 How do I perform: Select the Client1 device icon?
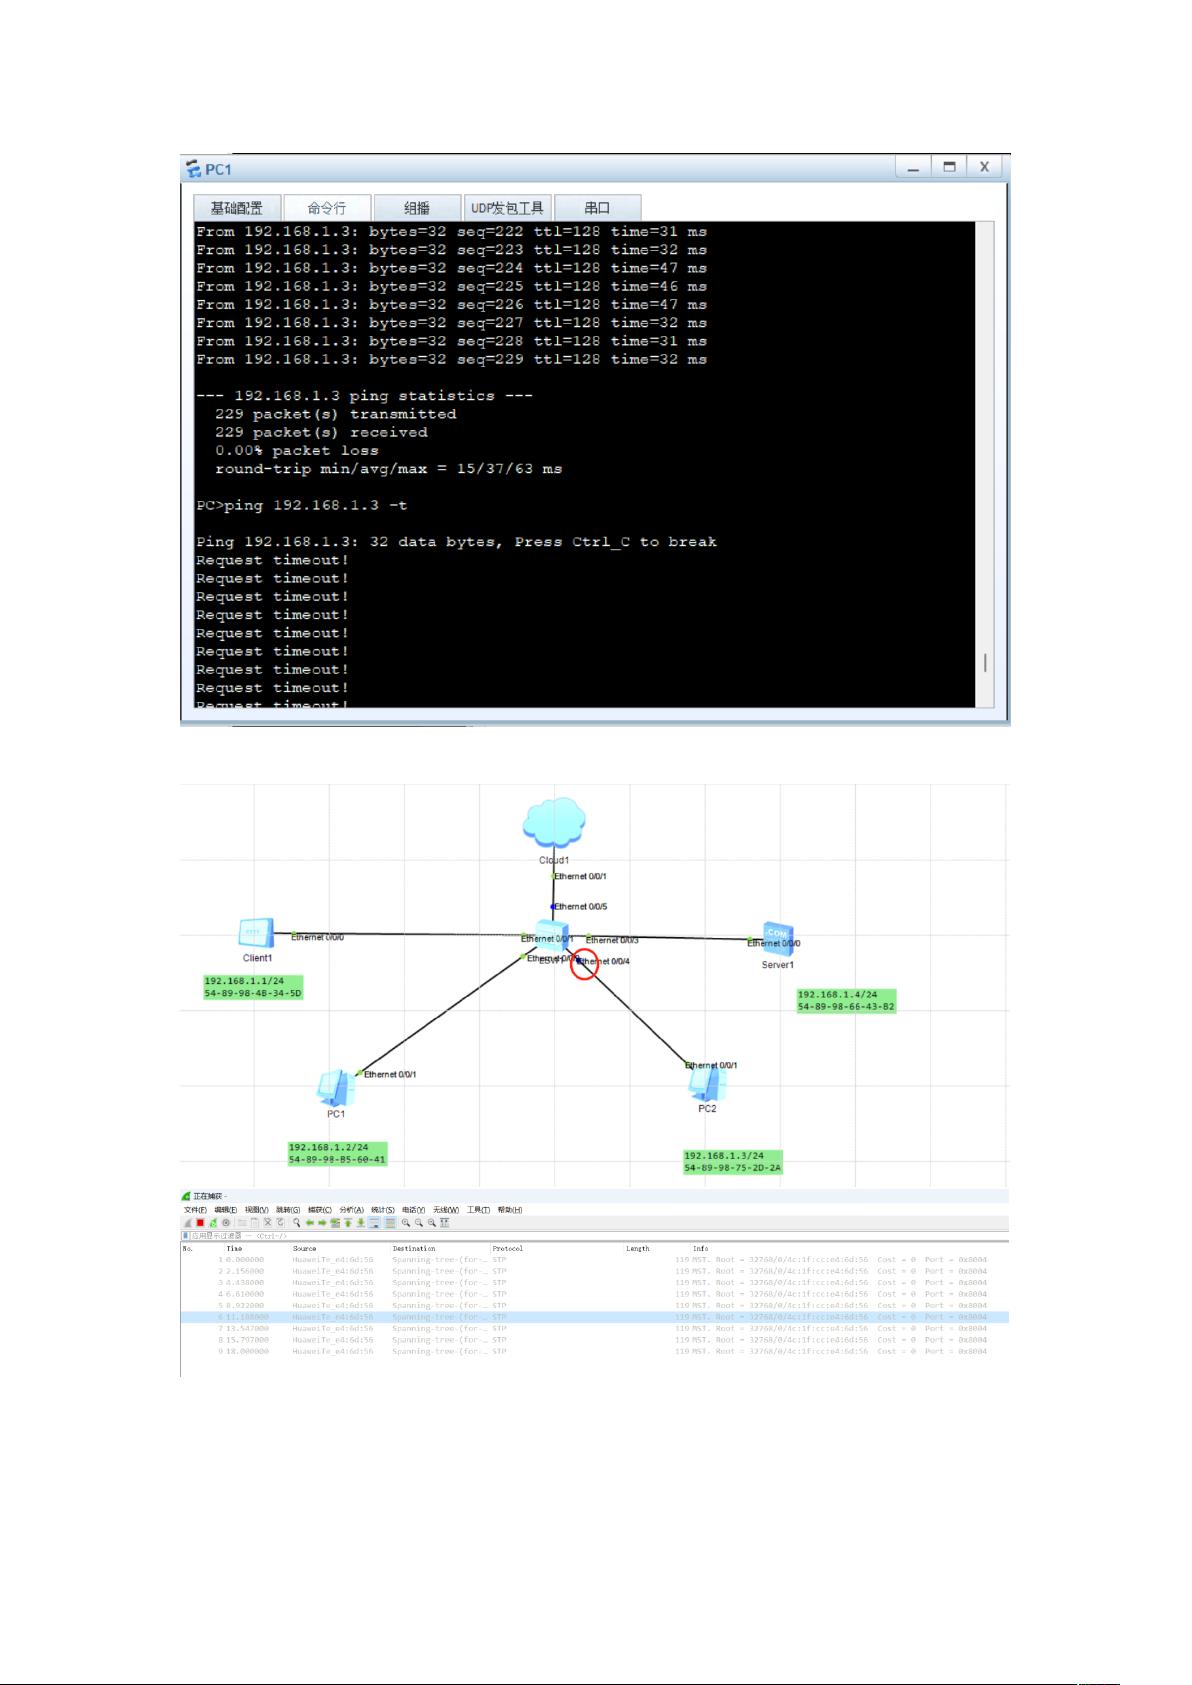point(255,933)
